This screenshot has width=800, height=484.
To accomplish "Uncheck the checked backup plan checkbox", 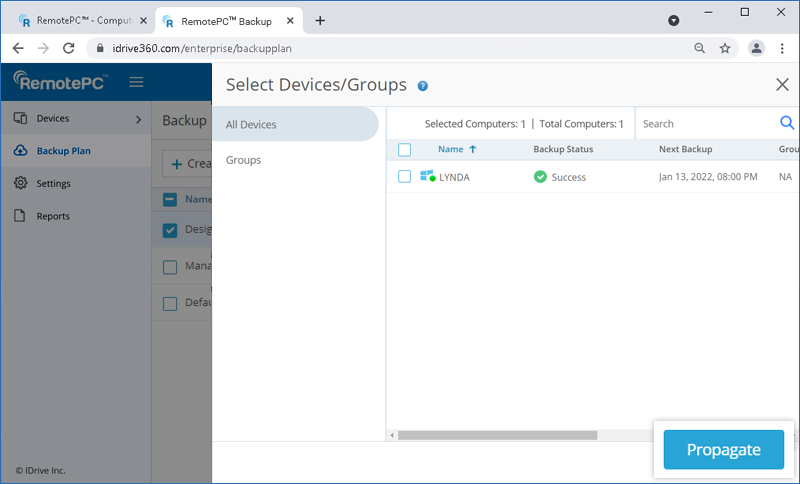I will click(170, 230).
